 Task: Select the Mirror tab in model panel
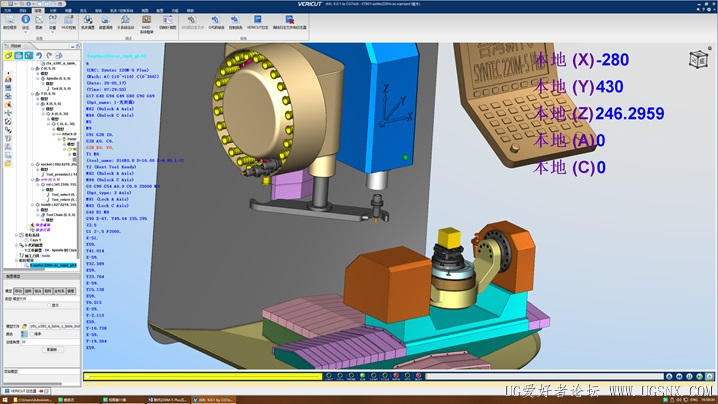[71, 291]
